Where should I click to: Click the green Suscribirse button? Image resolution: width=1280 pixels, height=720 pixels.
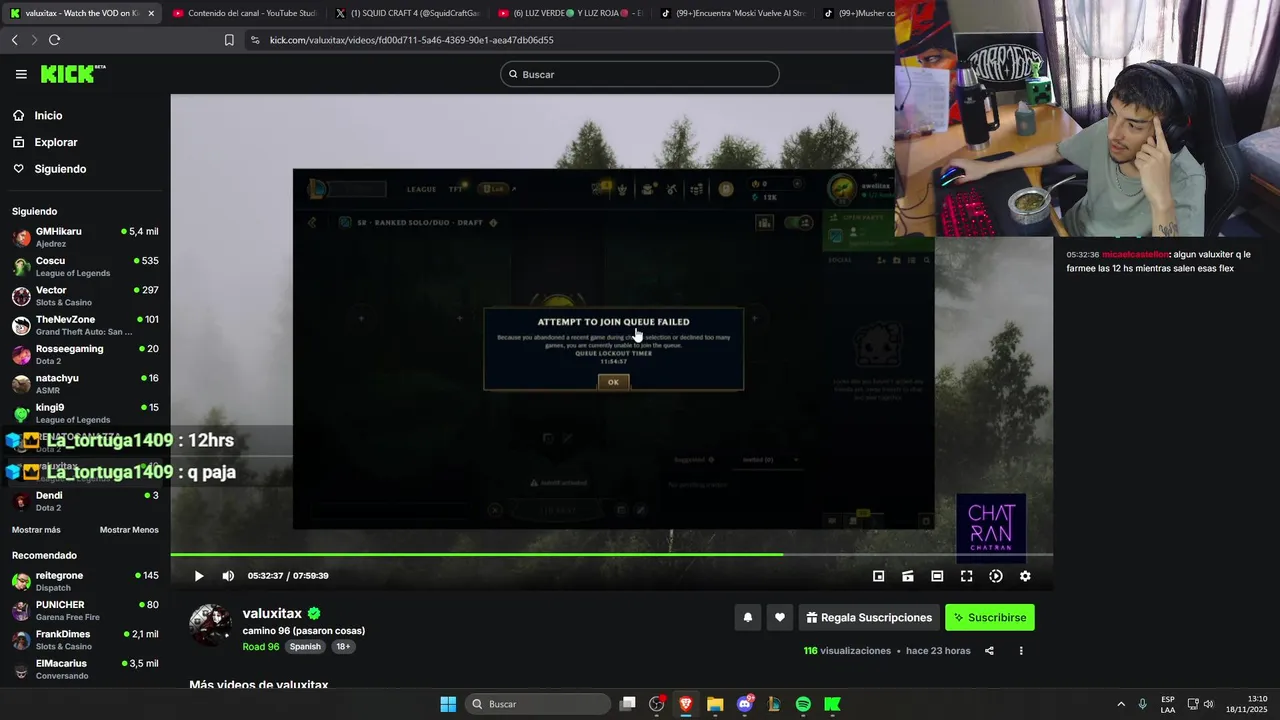[990, 618]
